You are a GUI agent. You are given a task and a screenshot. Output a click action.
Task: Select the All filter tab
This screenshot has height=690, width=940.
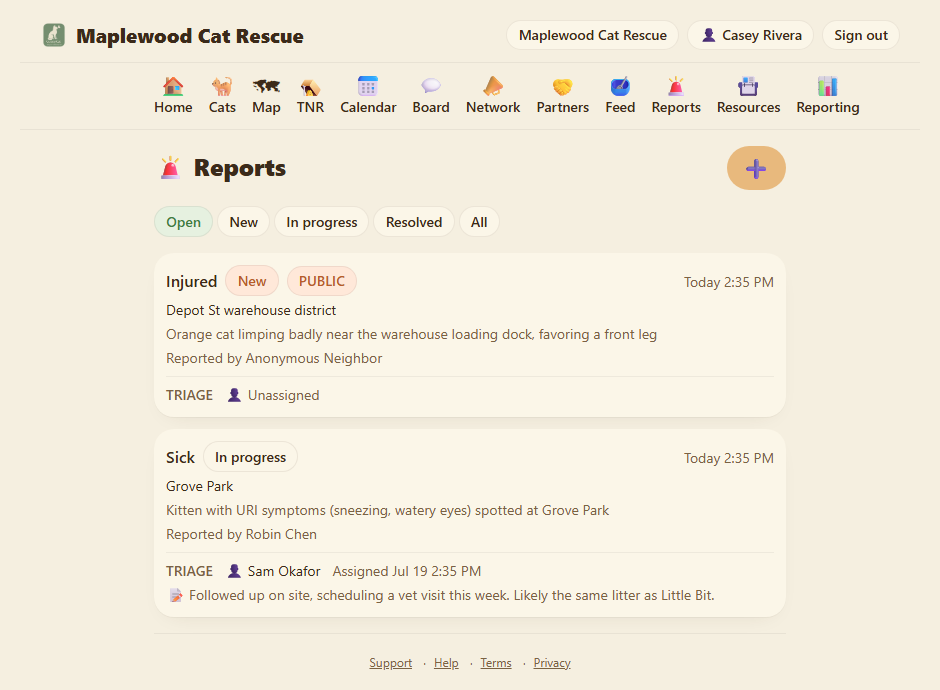tap(479, 222)
